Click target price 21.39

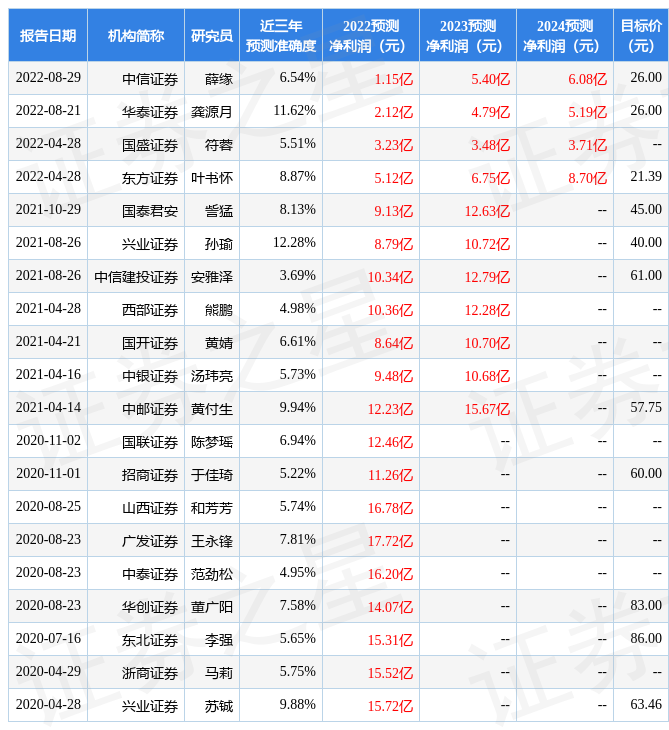pyautogui.click(x=646, y=176)
